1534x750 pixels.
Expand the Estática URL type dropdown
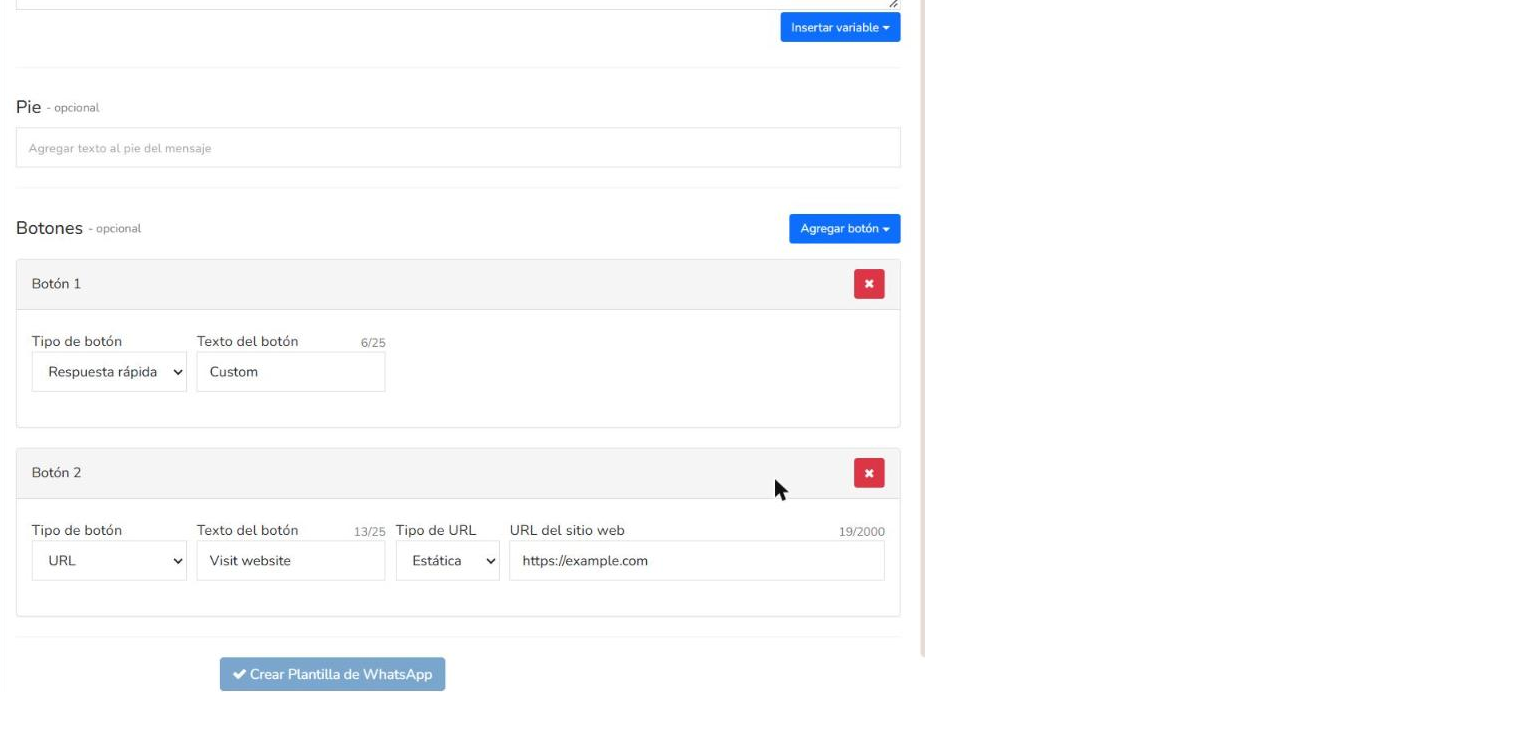point(448,561)
